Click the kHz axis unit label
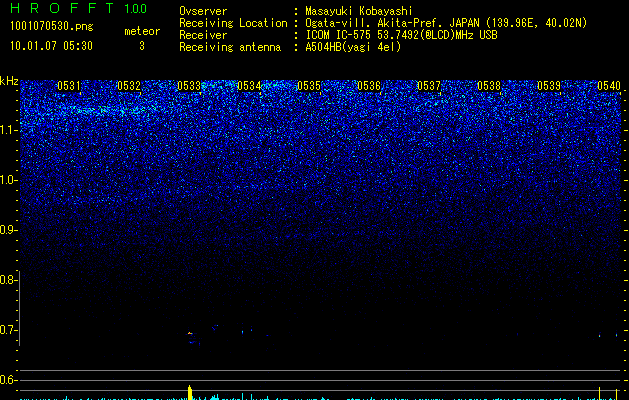 [9, 81]
